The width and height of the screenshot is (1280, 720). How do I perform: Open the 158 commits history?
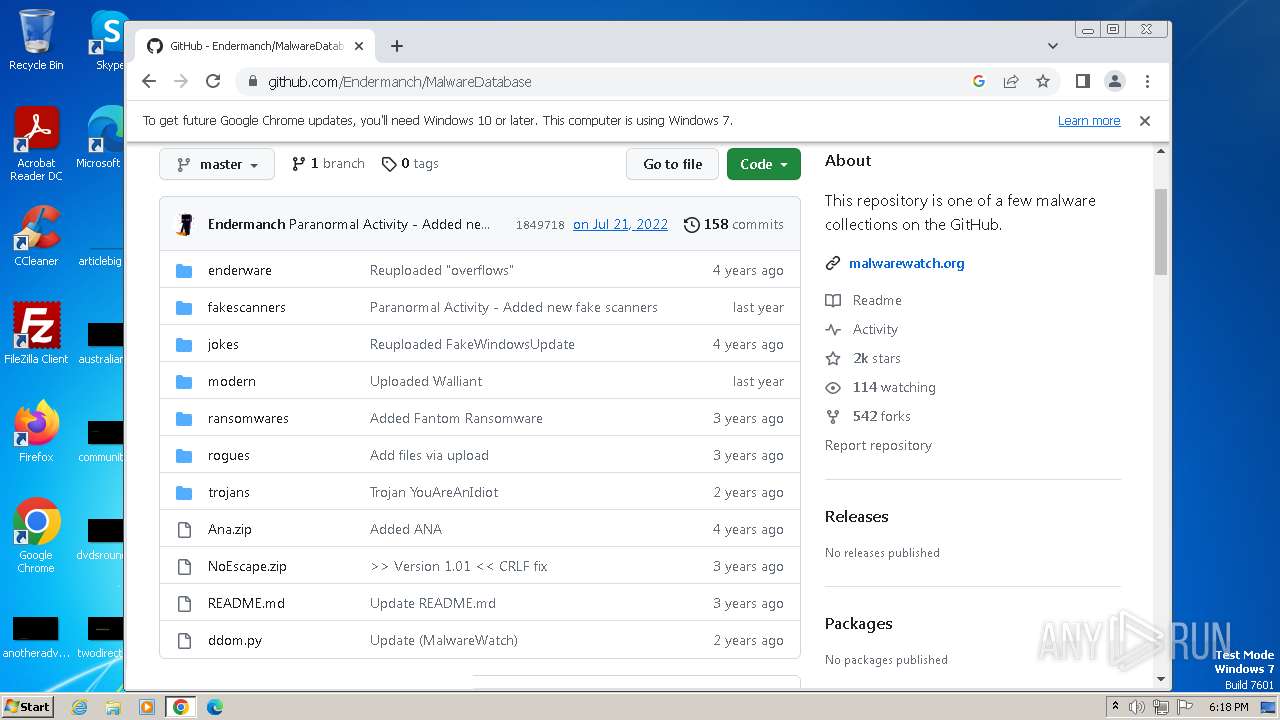point(734,224)
